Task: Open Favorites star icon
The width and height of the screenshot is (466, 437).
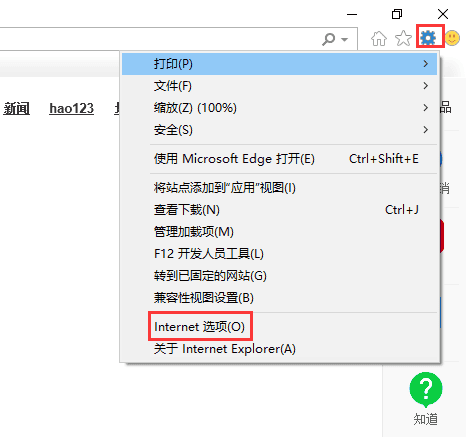Action: pos(403,38)
